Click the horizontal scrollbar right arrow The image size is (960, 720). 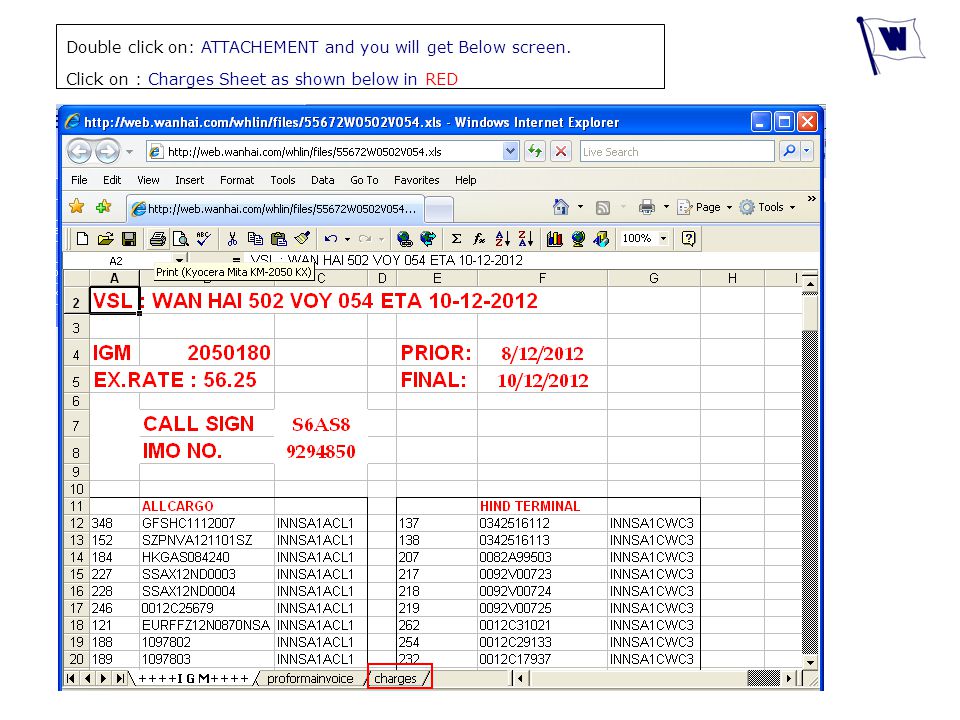coord(789,678)
